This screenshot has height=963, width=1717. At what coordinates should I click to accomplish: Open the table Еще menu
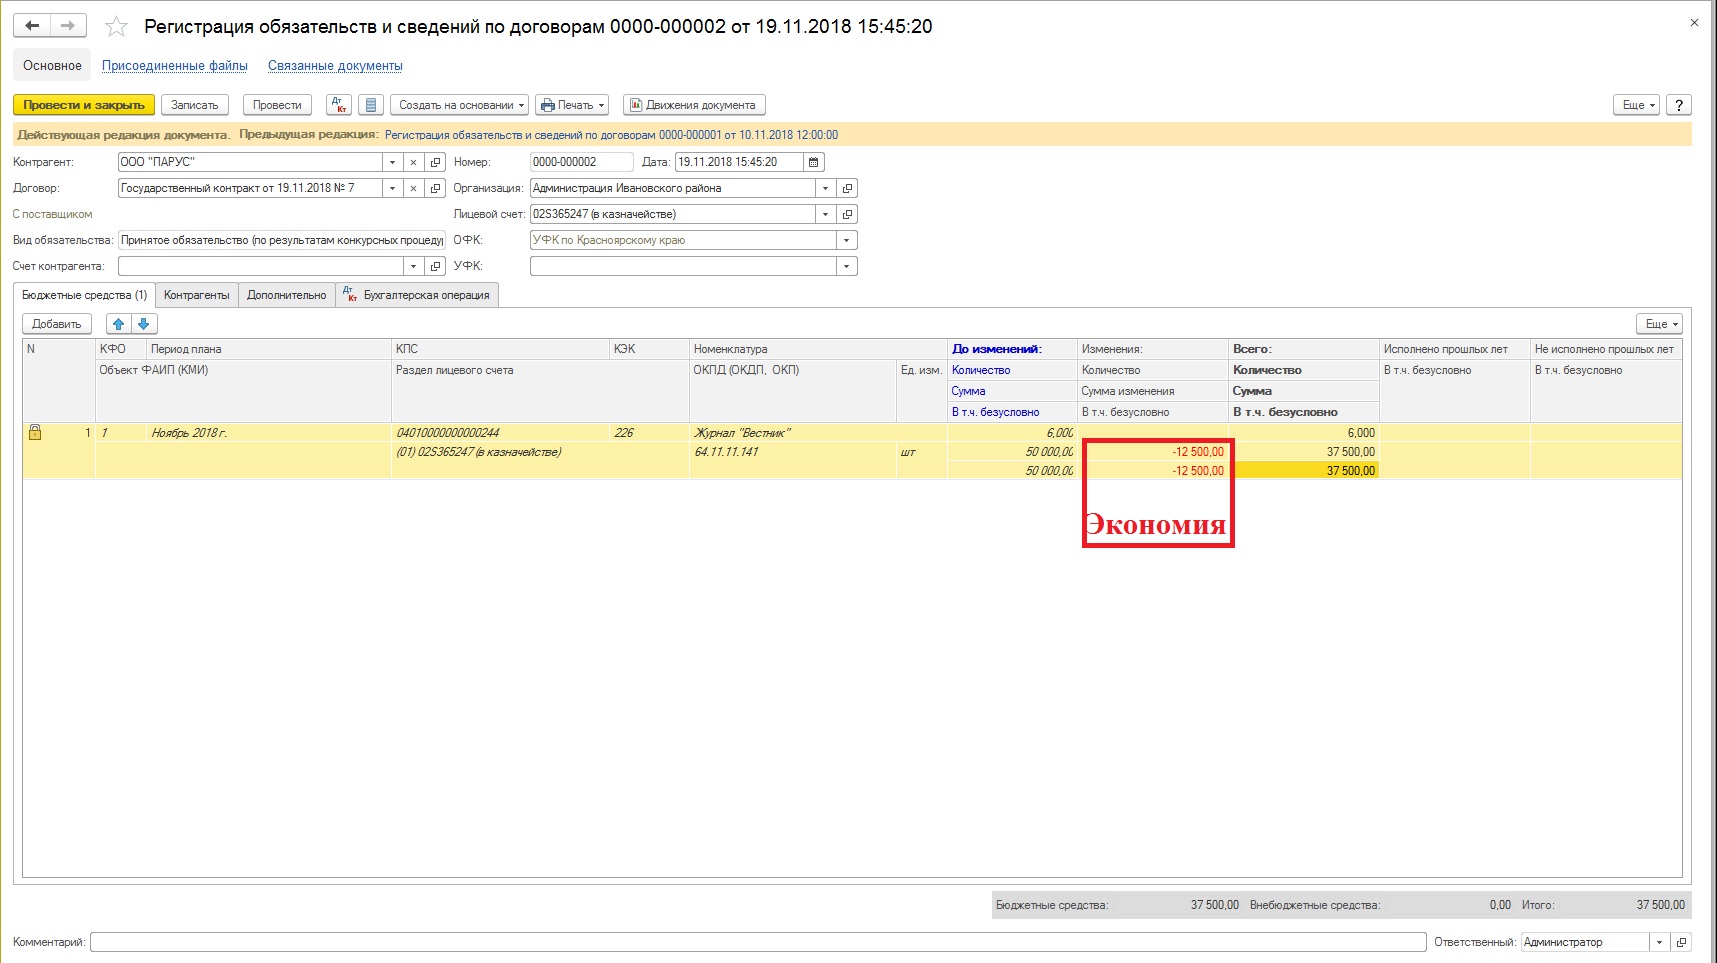1660,324
